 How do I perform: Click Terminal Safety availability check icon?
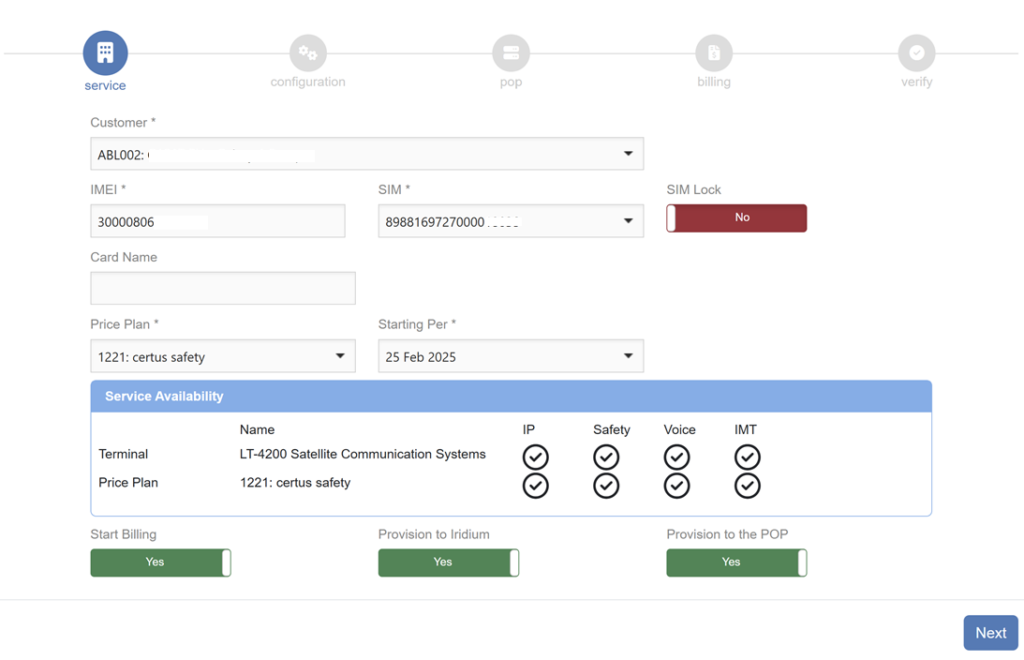[606, 457]
